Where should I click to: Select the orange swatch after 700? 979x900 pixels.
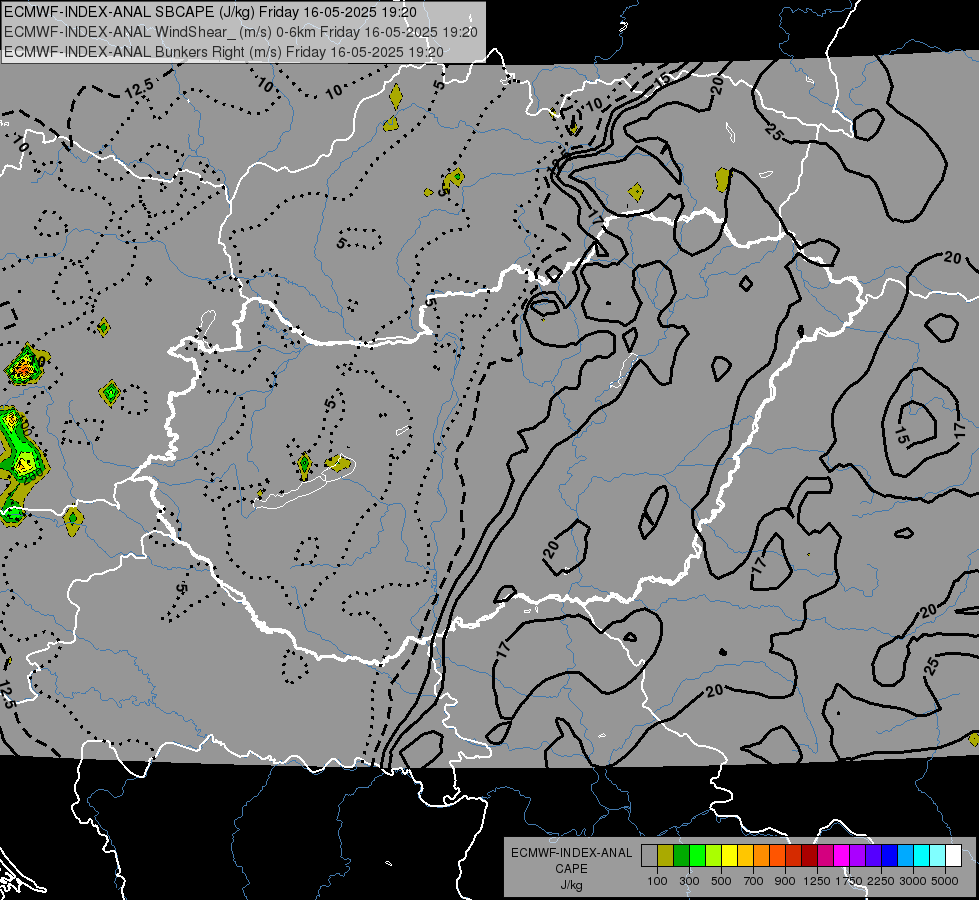(x=762, y=856)
